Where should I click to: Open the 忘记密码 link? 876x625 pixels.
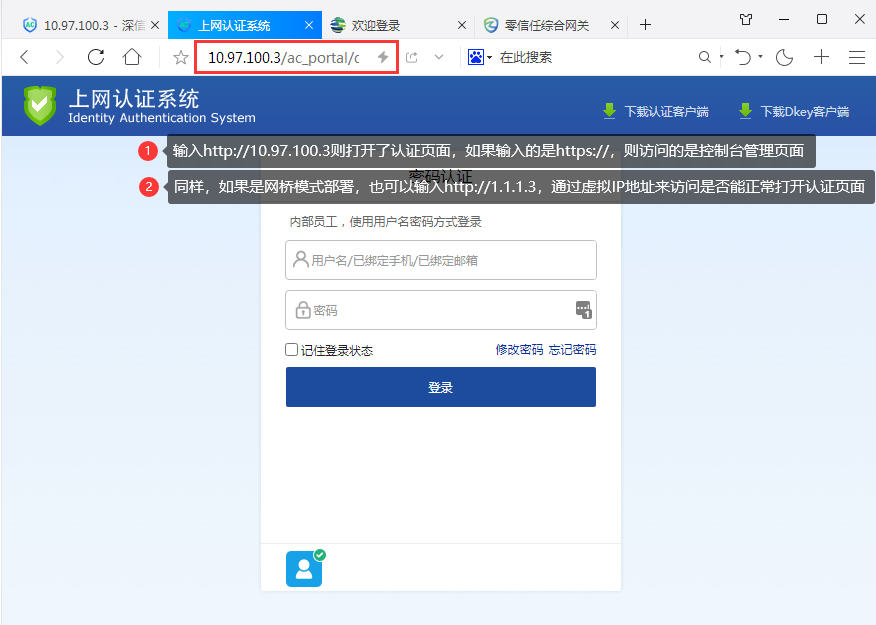pos(572,350)
